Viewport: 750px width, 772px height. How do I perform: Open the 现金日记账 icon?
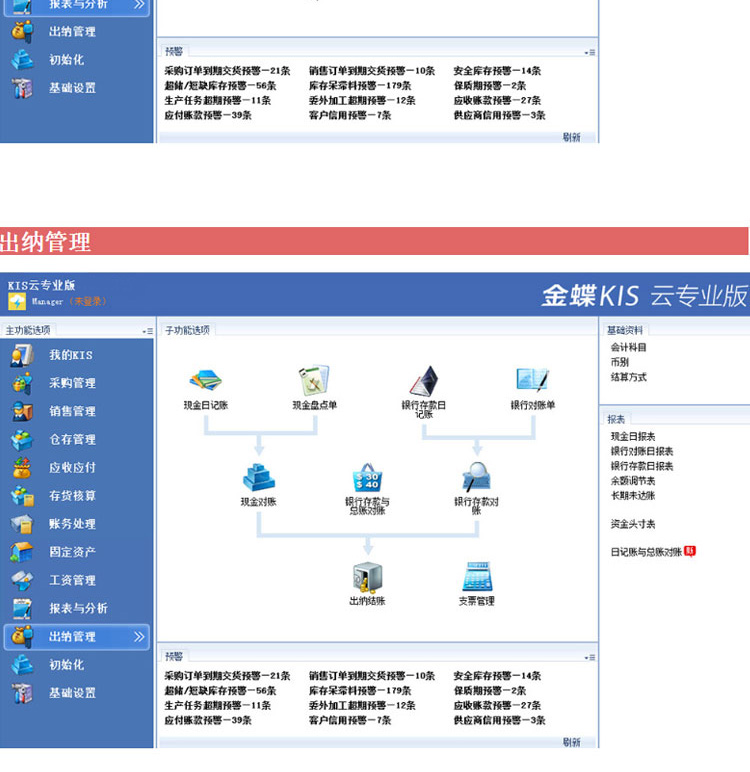206,381
